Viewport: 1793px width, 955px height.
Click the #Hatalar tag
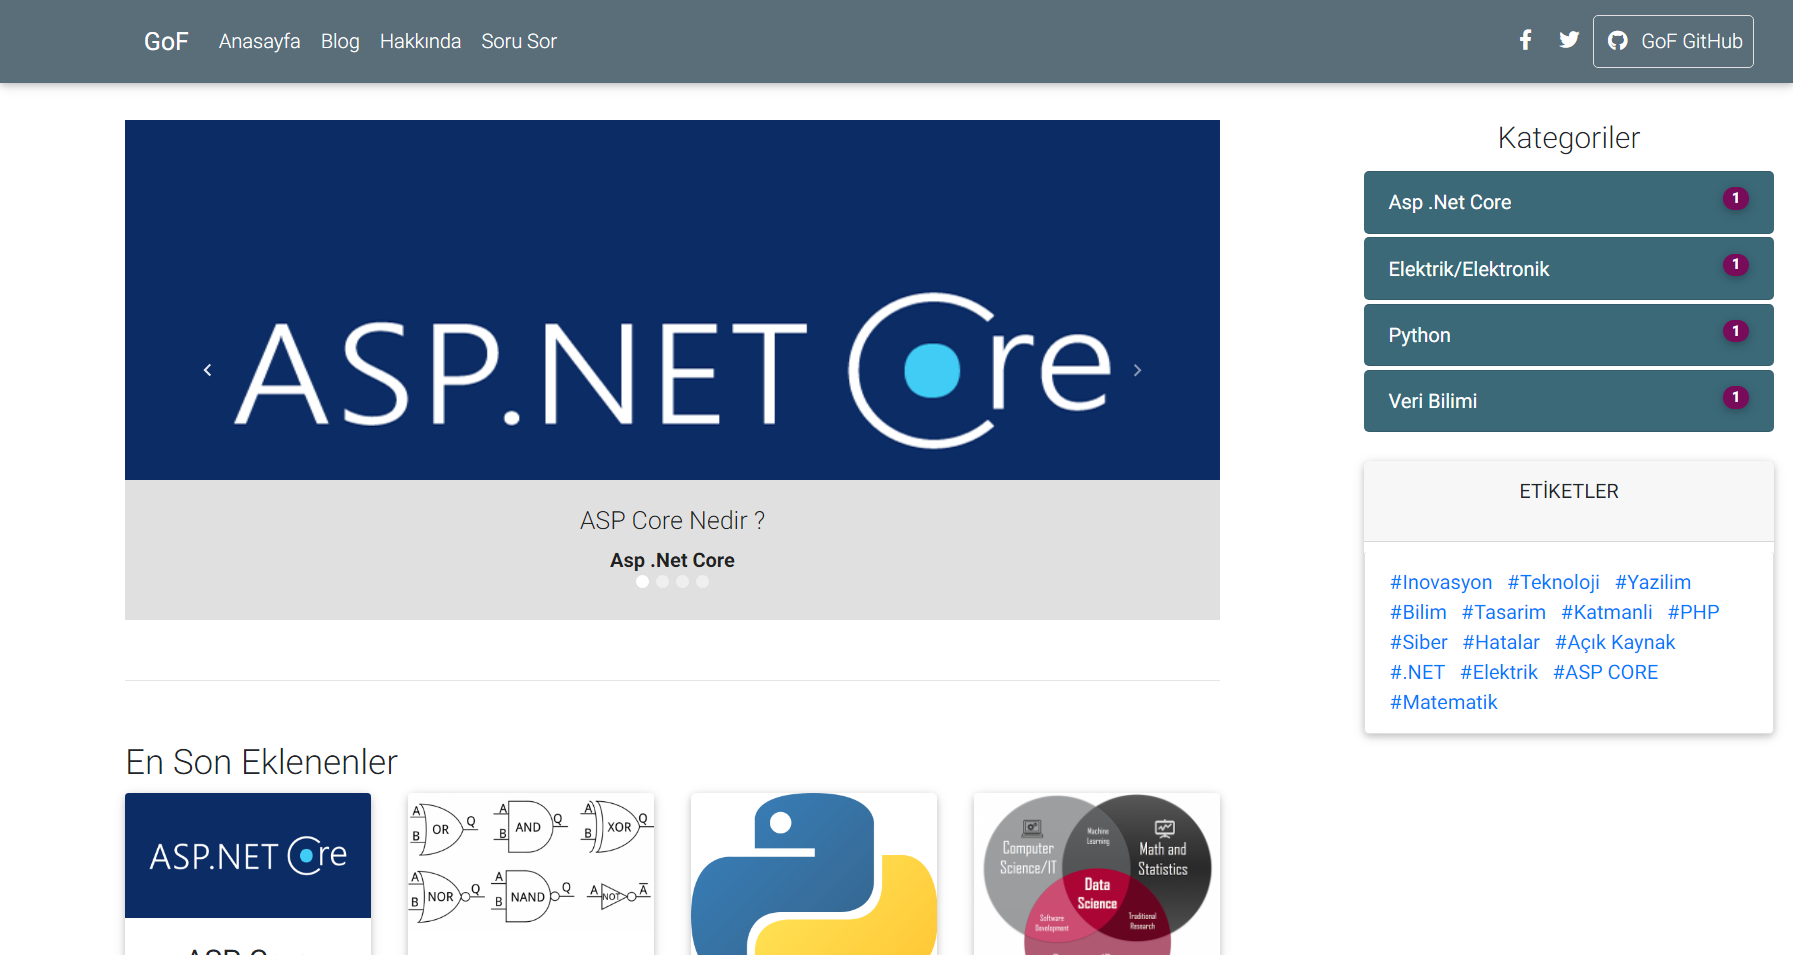1501,642
